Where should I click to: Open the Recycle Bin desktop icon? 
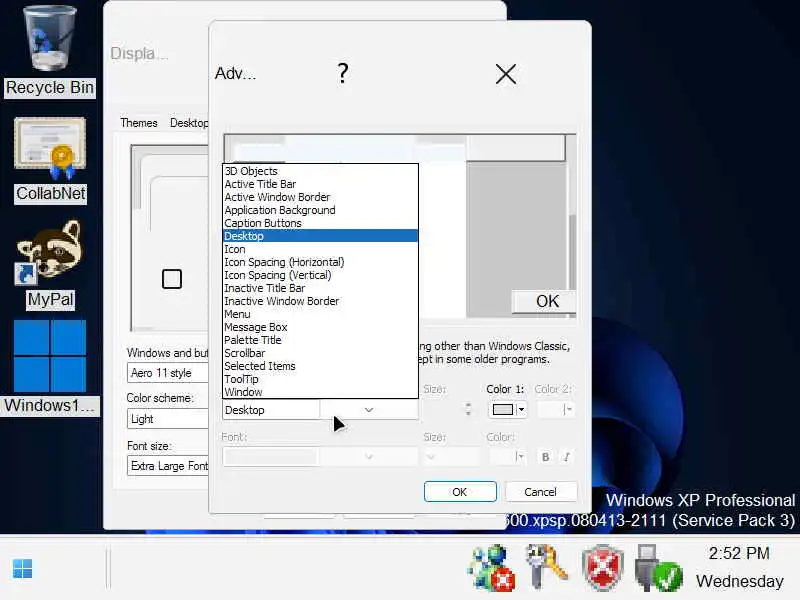pyautogui.click(x=49, y=51)
